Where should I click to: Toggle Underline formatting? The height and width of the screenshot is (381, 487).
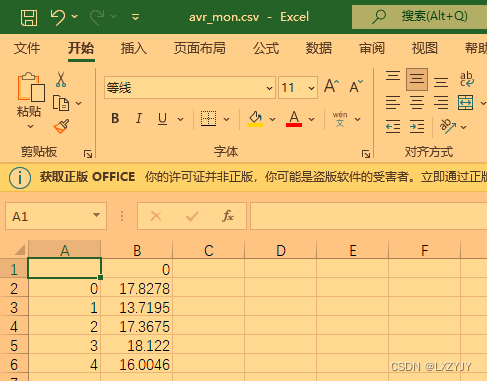coord(162,119)
